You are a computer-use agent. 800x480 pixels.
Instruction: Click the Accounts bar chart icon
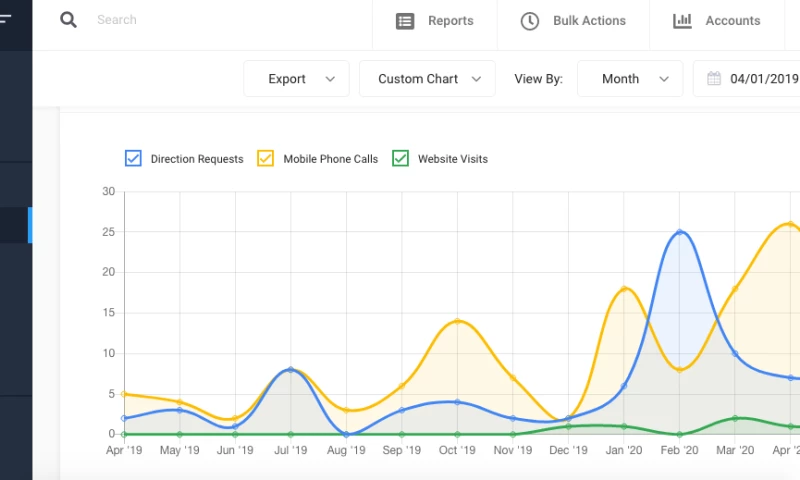pos(682,21)
